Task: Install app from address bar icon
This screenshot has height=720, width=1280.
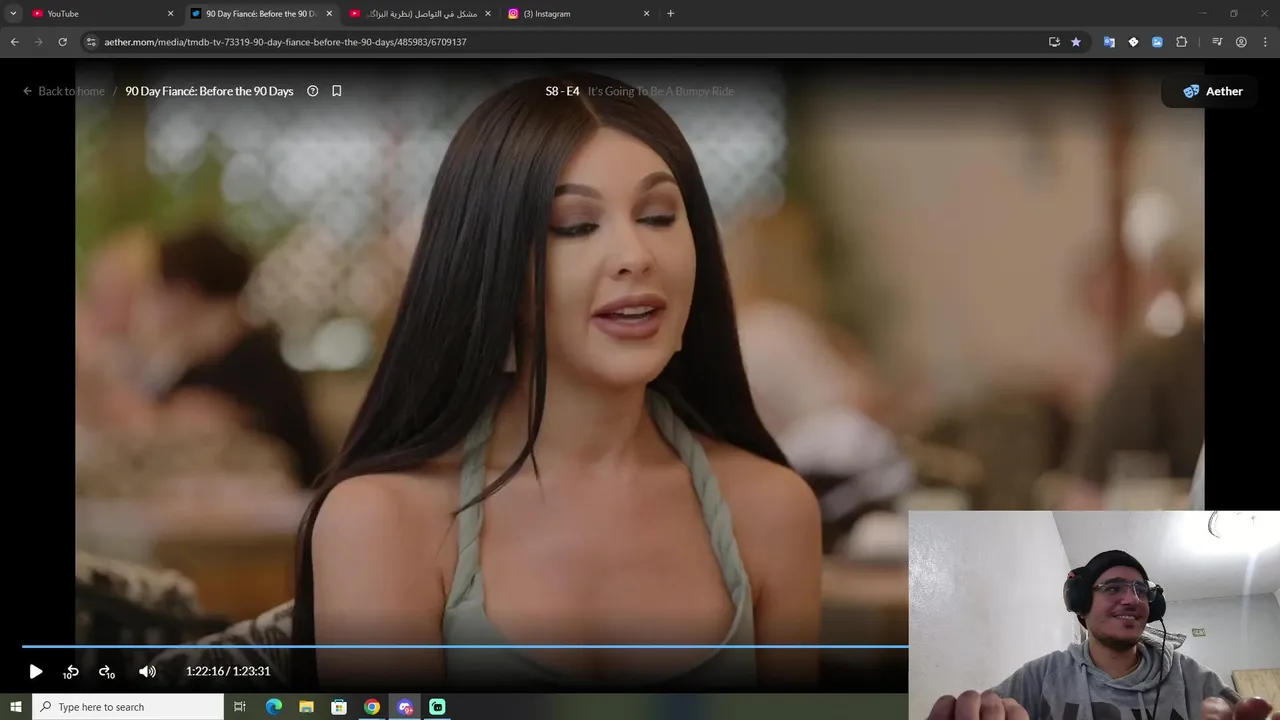Action: point(1054,42)
